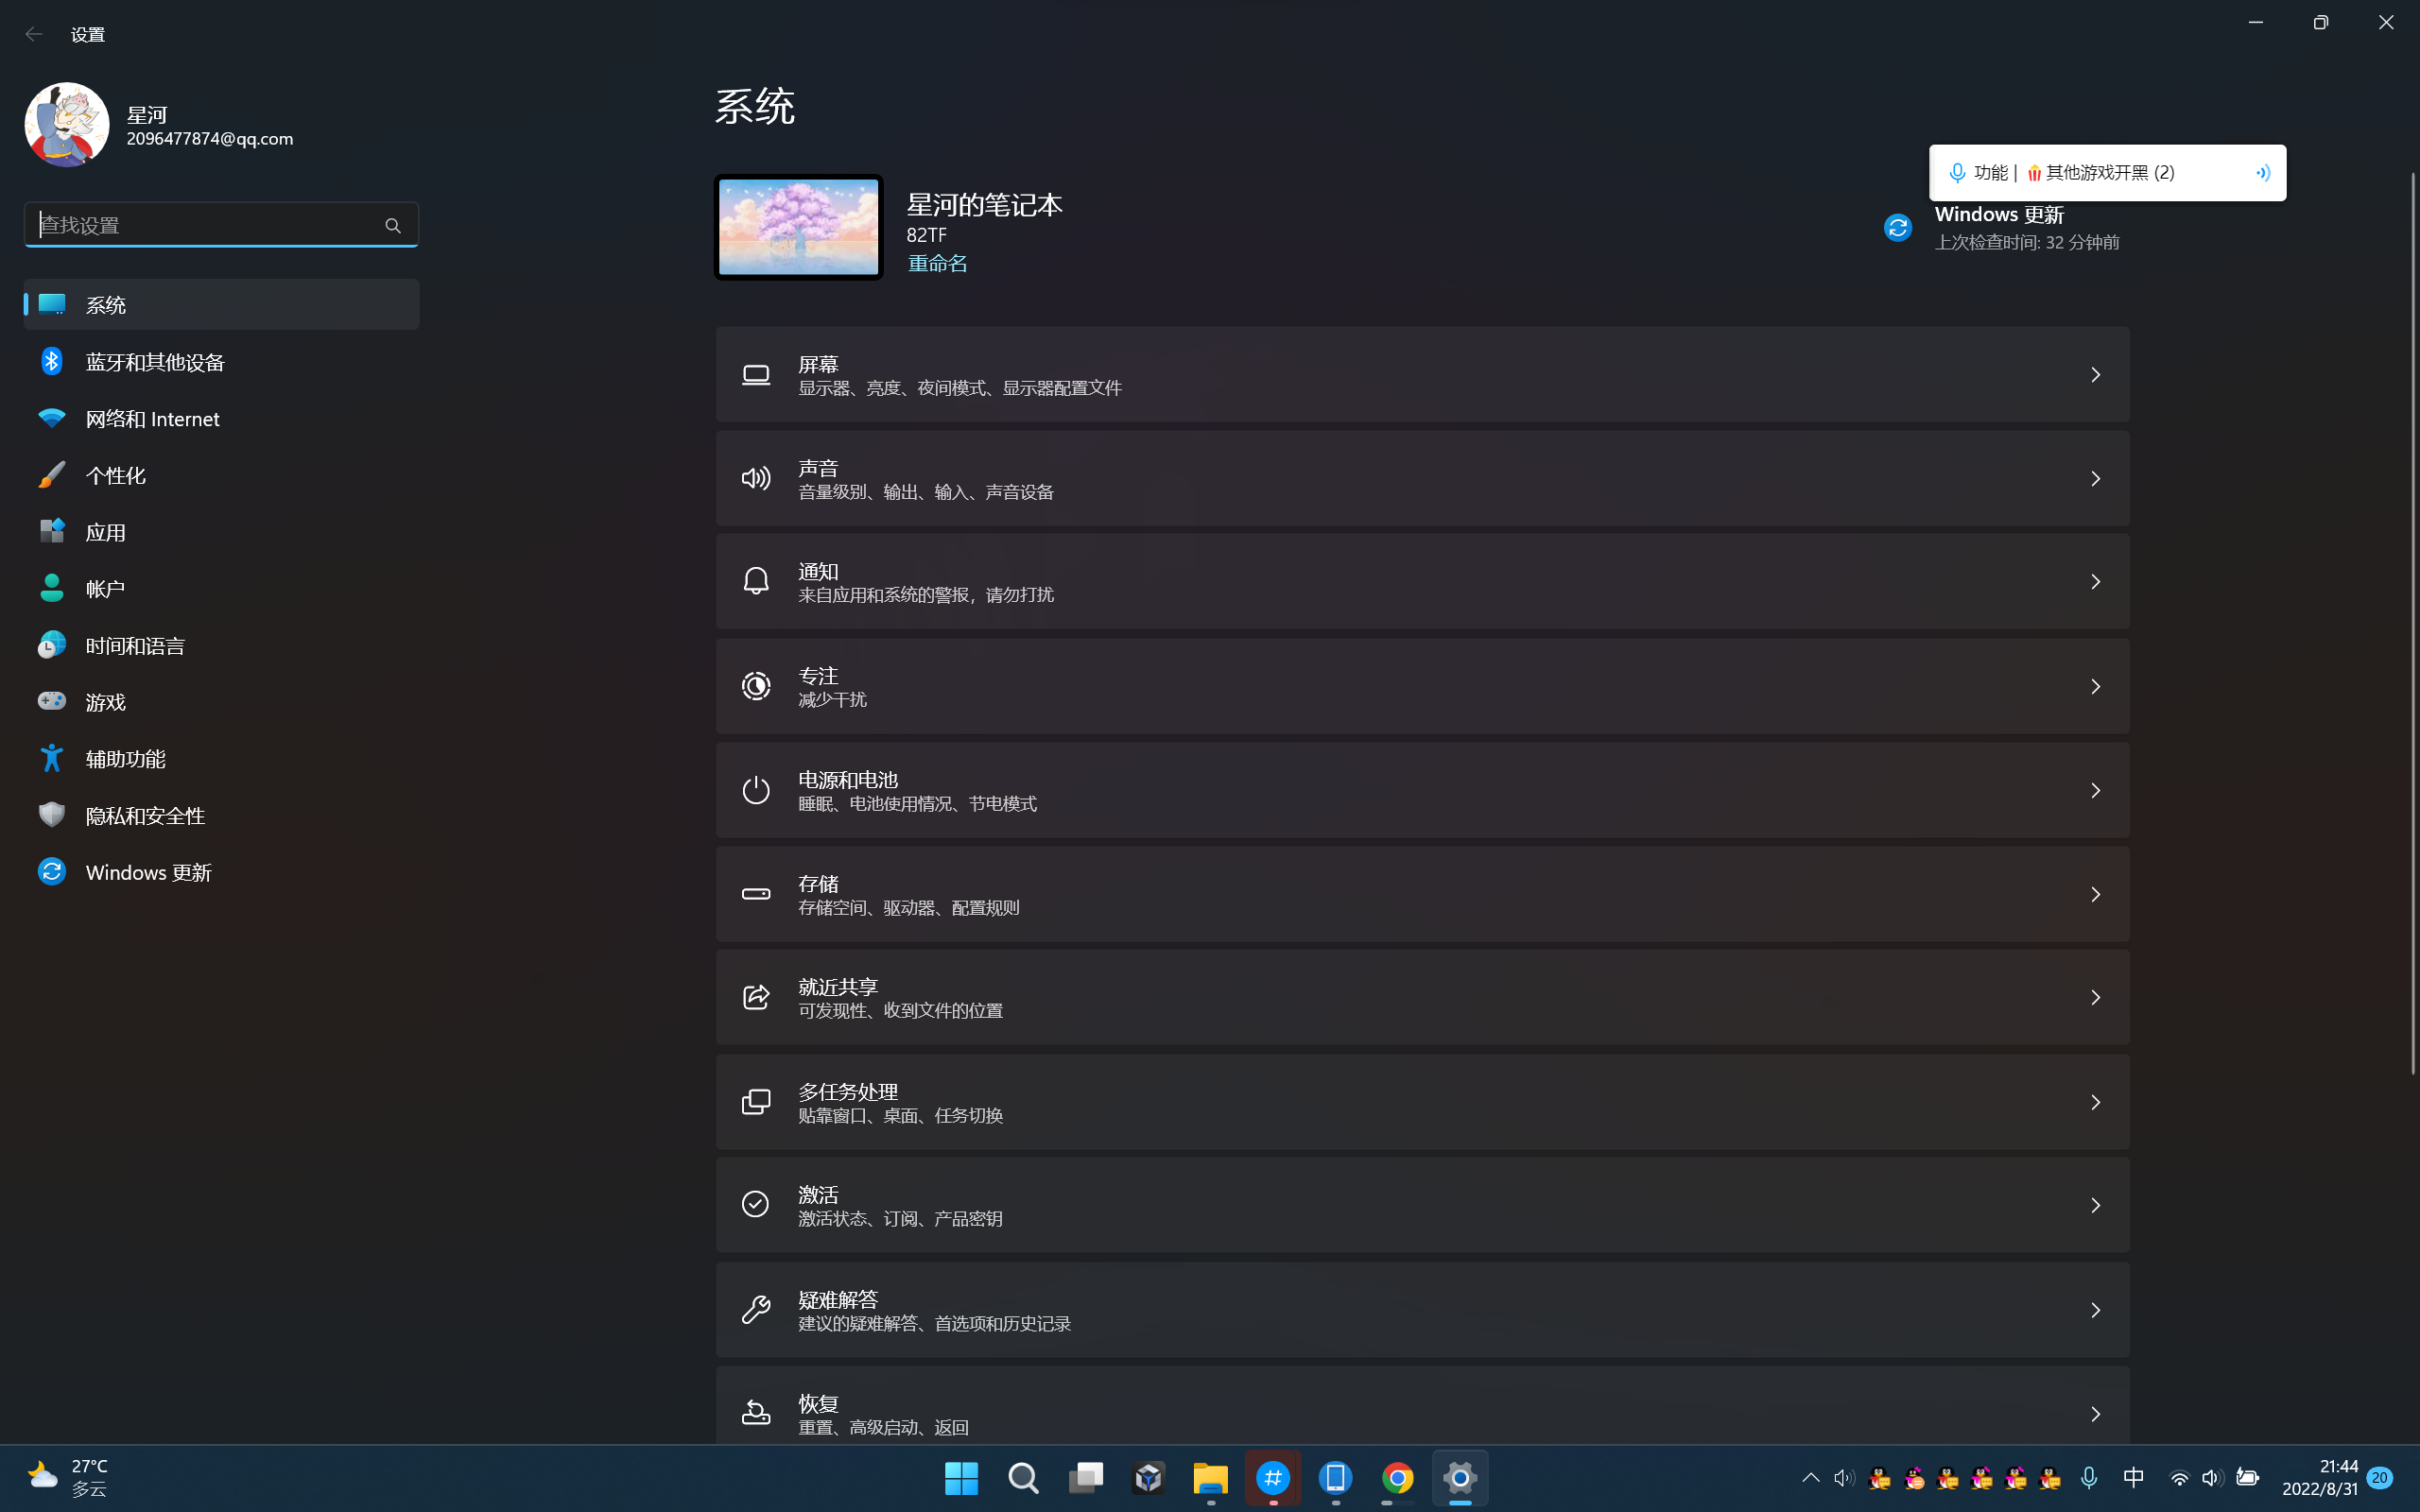Open the weather widget showing 27°C
Viewport: 2420px width, 1512px height.
68,1477
